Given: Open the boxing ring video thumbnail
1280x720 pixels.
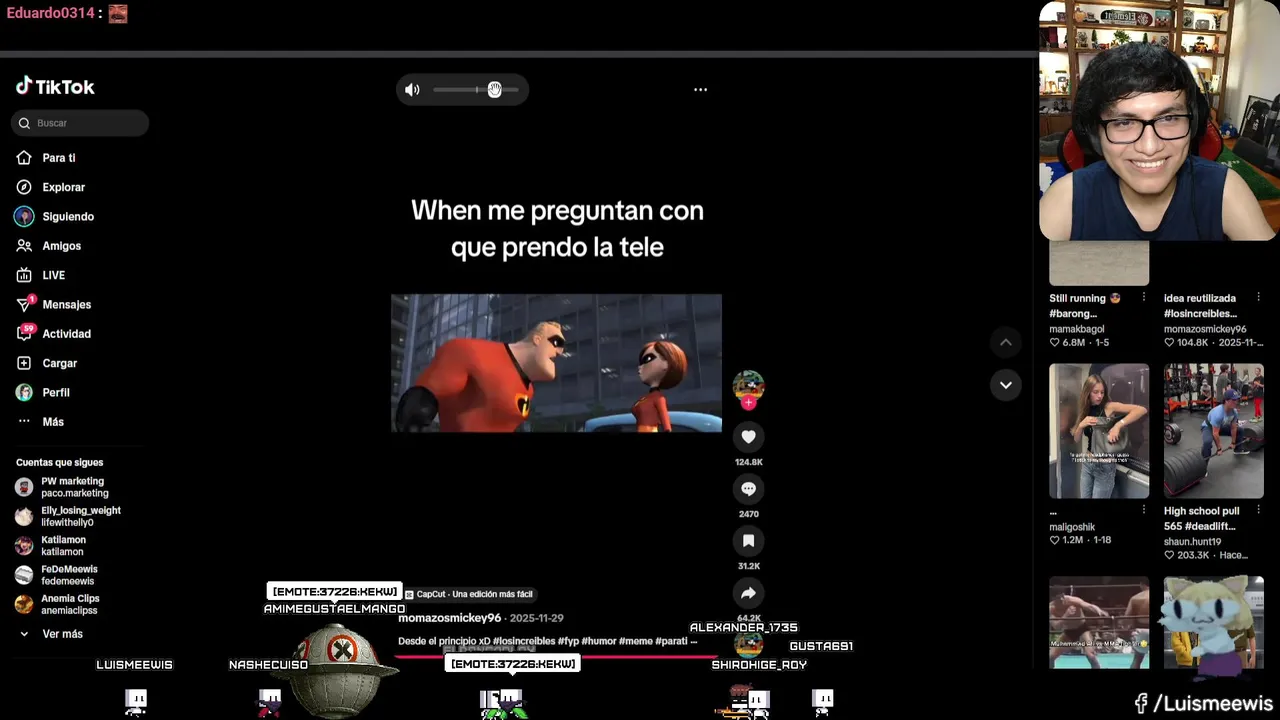Looking at the screenshot, I should click(x=1099, y=622).
